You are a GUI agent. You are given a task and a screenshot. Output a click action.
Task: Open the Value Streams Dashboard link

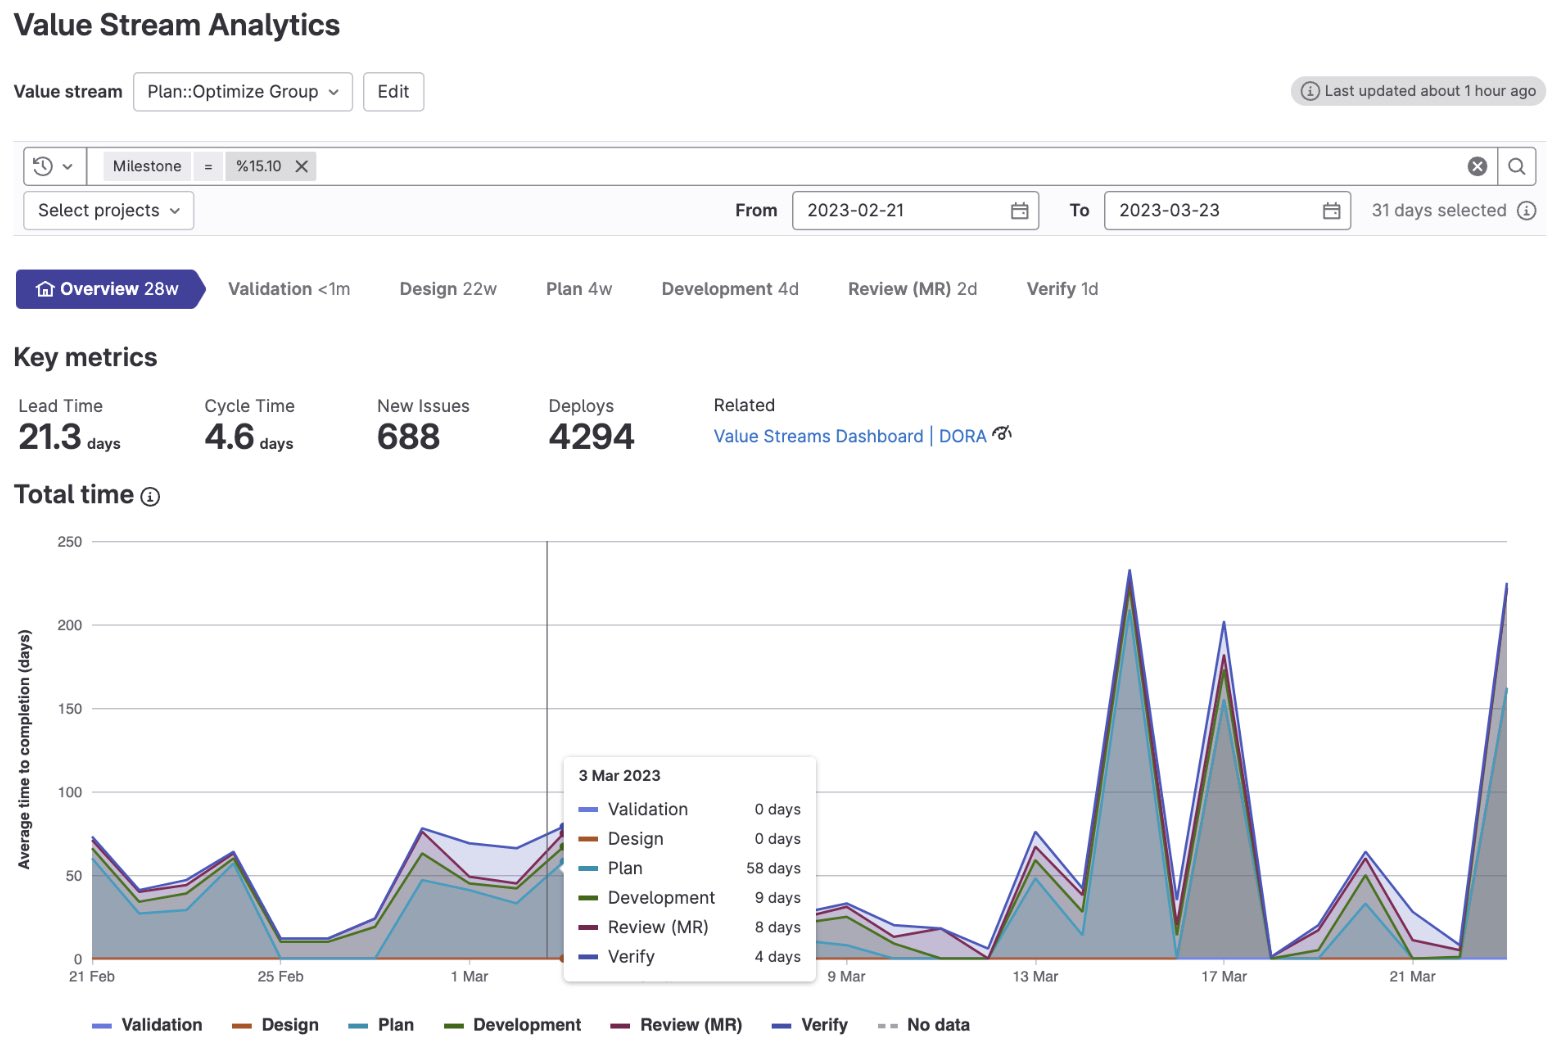tap(818, 436)
